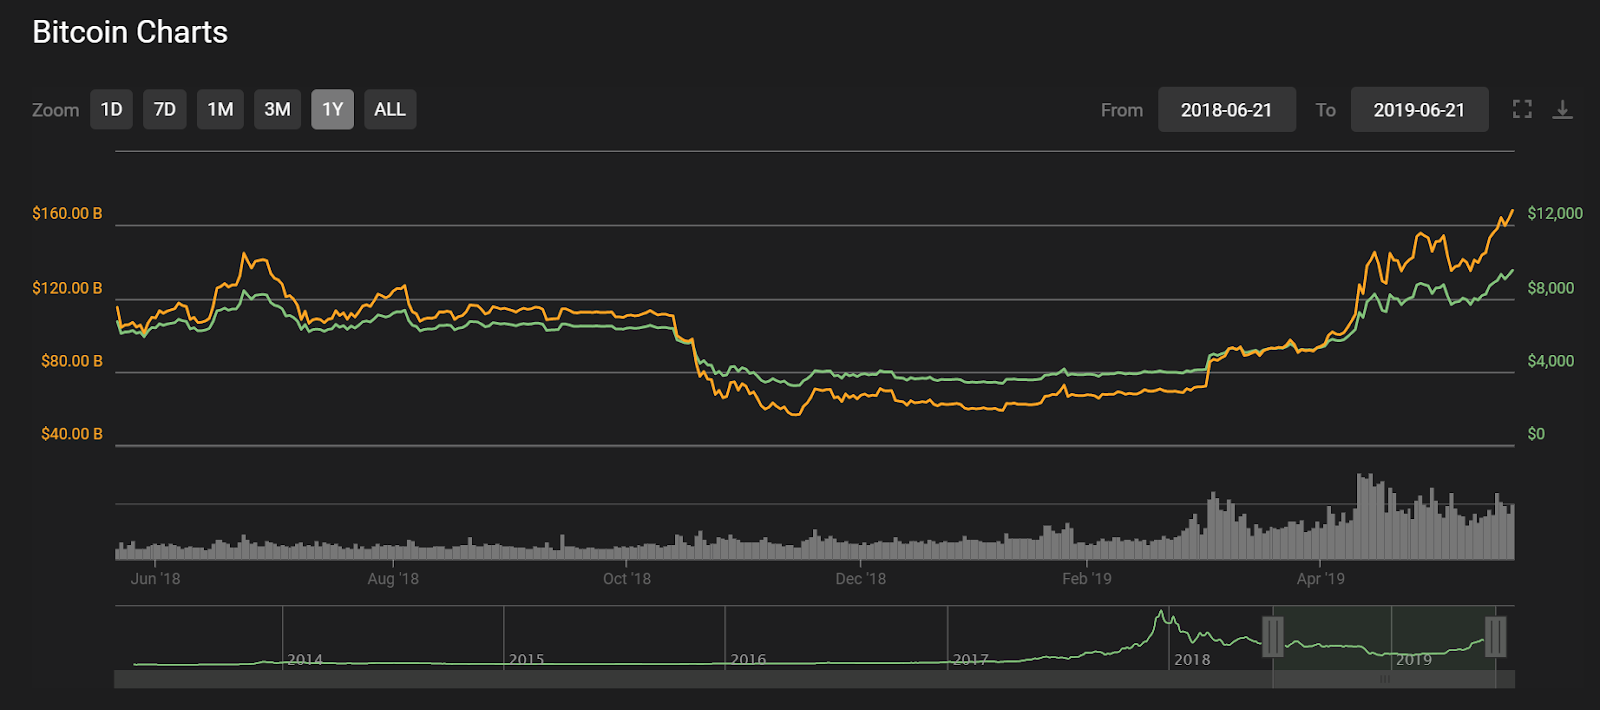The height and width of the screenshot is (710, 1600).
Task: Click the Jun '18 date label
Action: click(156, 578)
